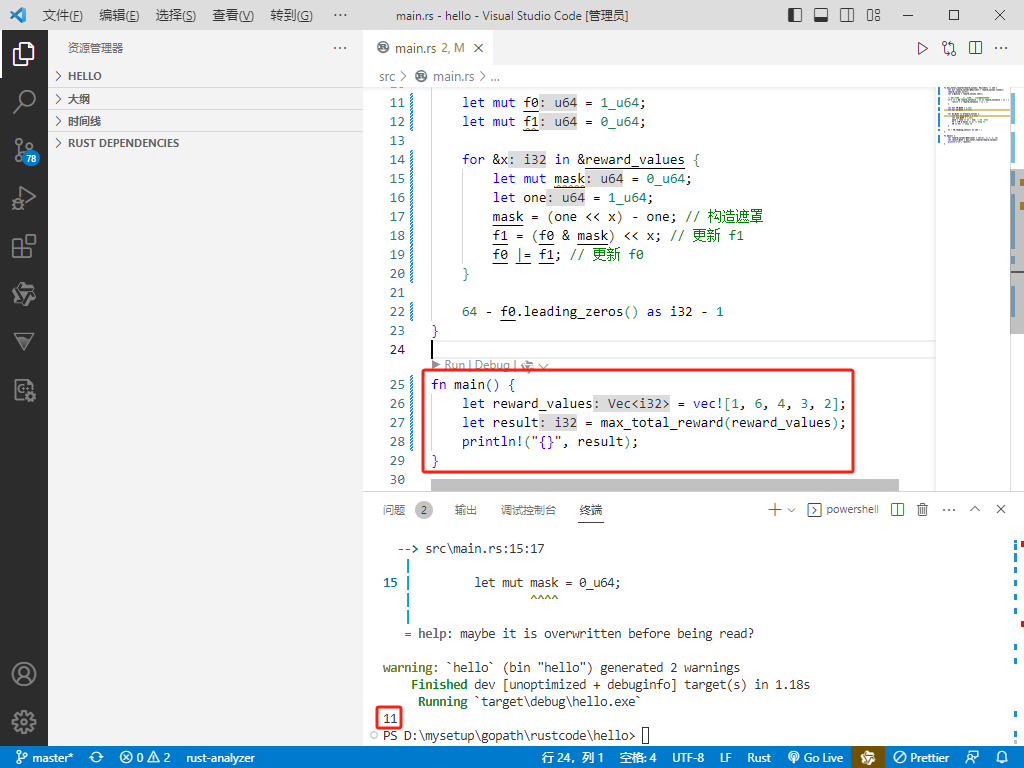Toggle primary side bar layout icon
The image size is (1024, 768).
tap(795, 15)
